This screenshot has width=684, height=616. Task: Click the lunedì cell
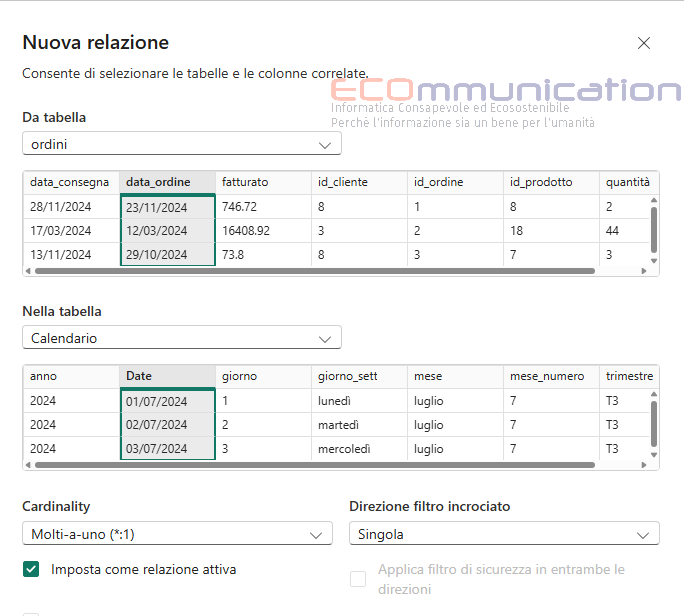(x=359, y=401)
